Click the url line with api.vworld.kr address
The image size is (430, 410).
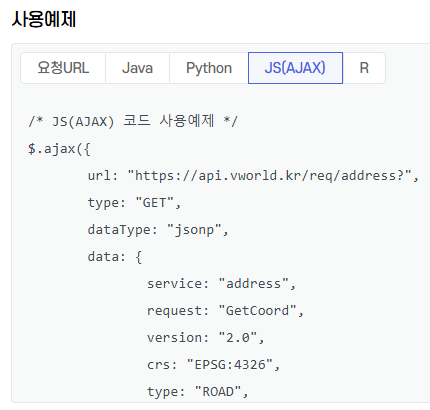pos(253,176)
